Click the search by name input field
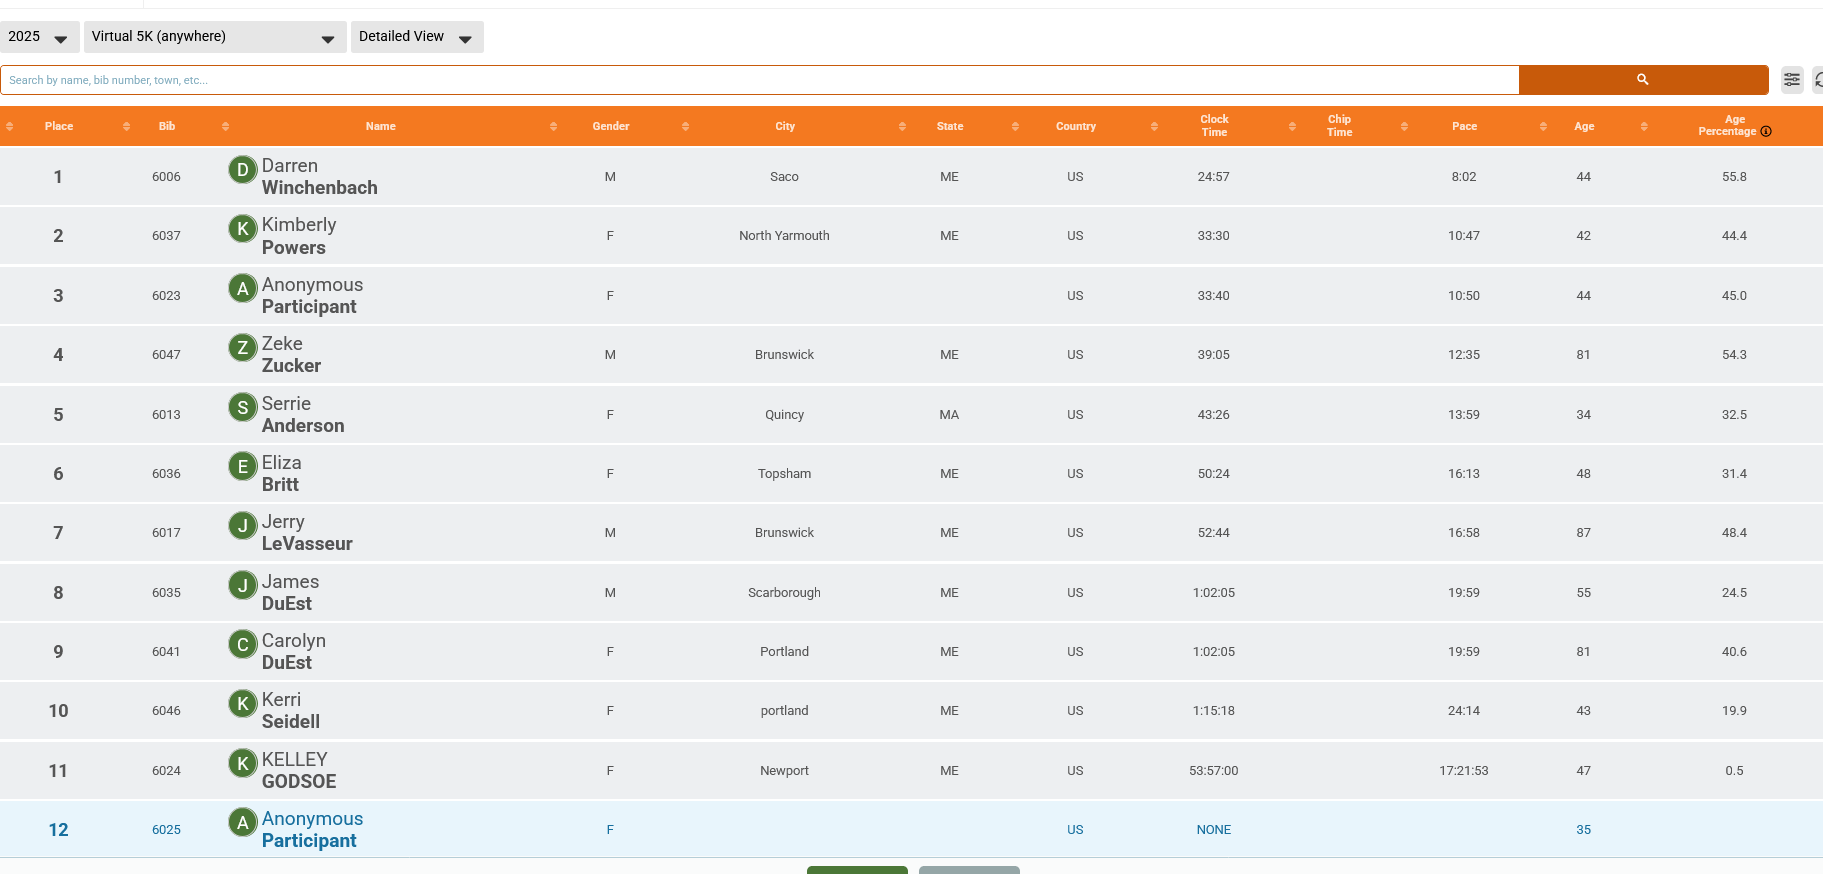This screenshot has height=874, width=1824. point(760,80)
